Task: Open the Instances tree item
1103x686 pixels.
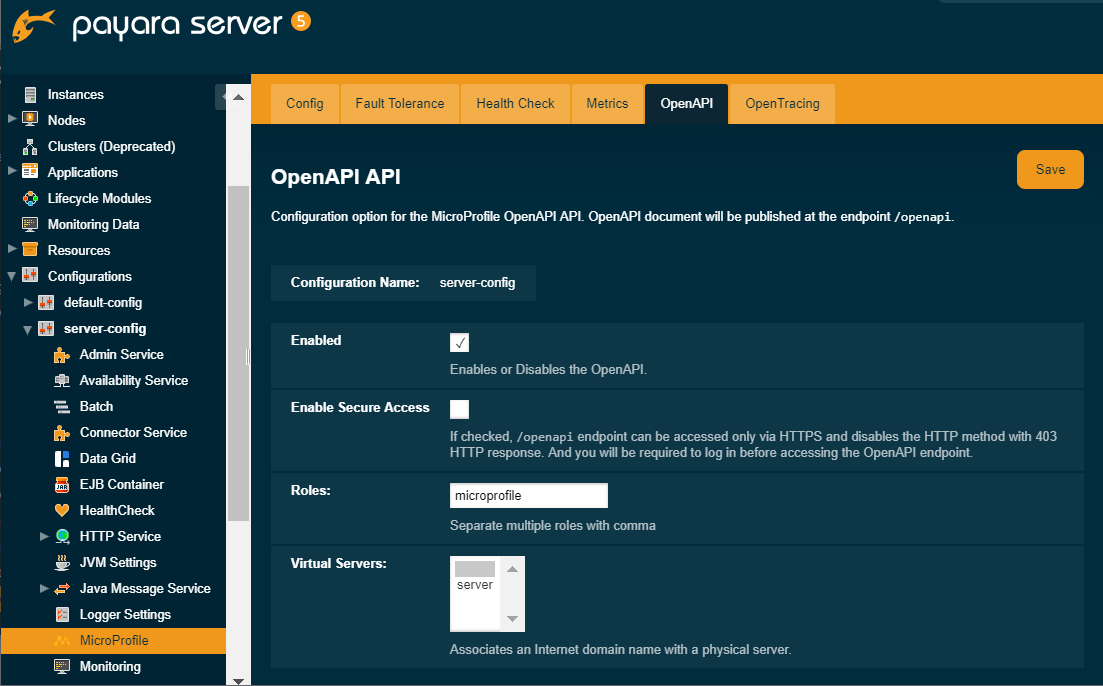Action: pos(75,94)
